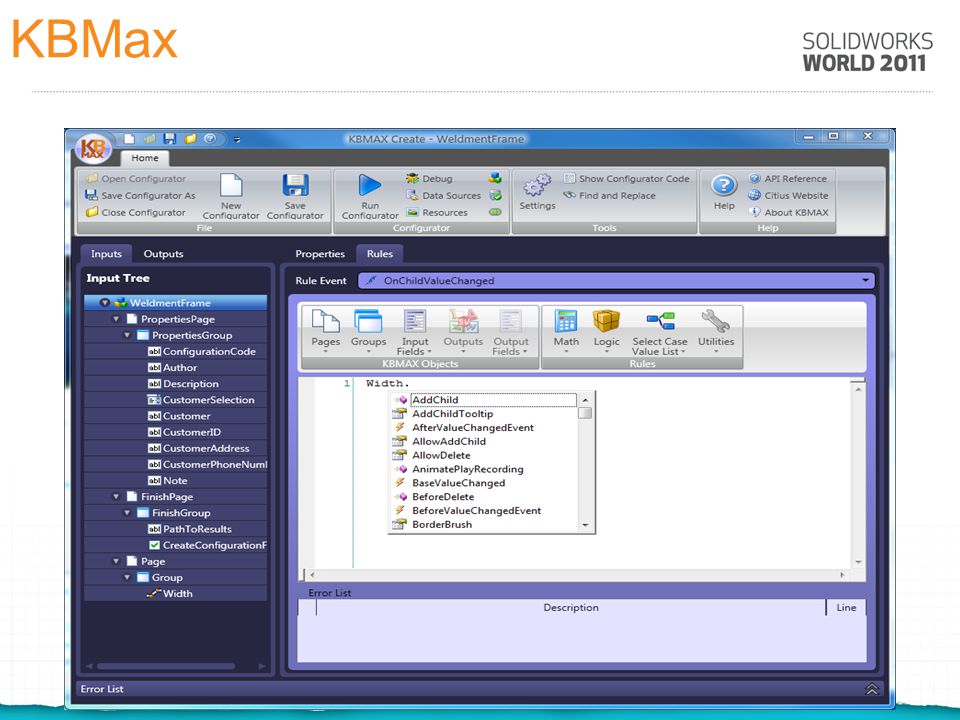The image size is (960, 720).
Task: Collapse the FinishPage tree node
Action: pyautogui.click(x=116, y=497)
